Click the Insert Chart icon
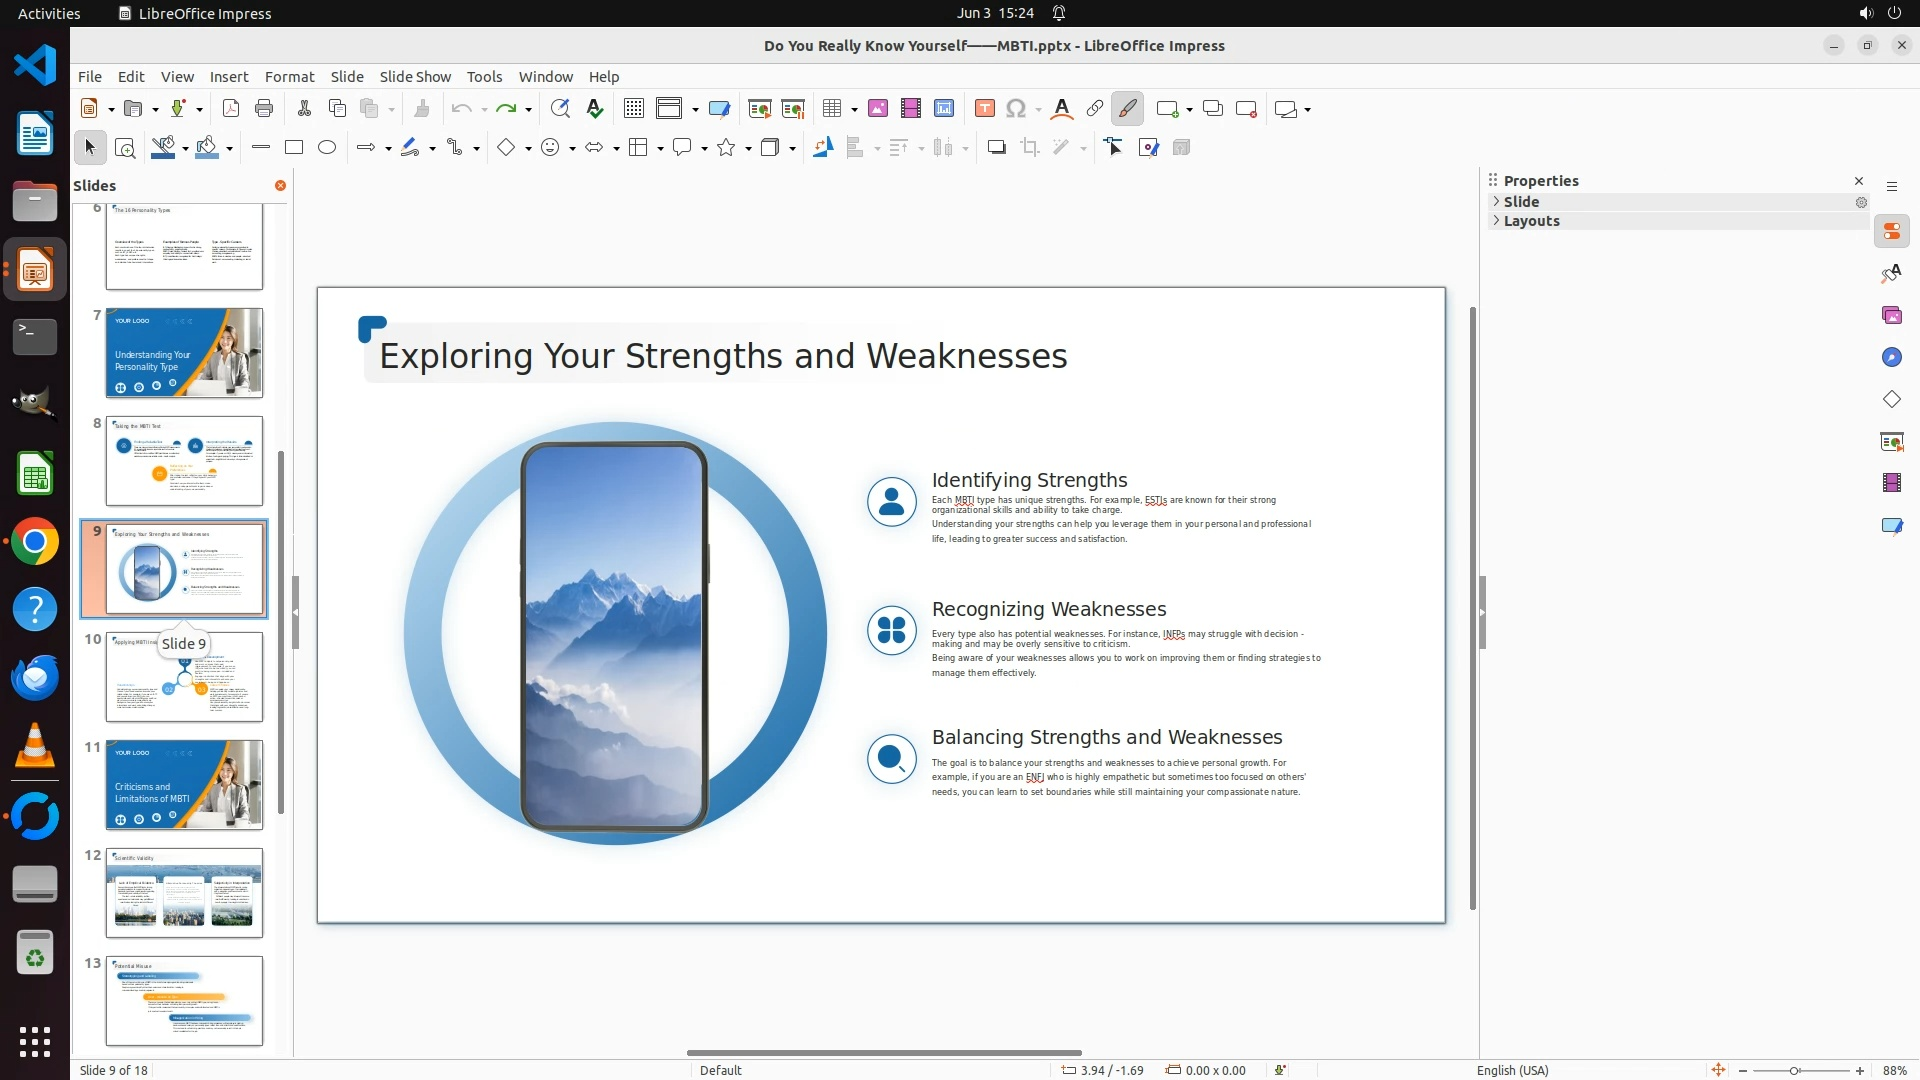This screenshot has width=1920, height=1080. click(x=944, y=109)
